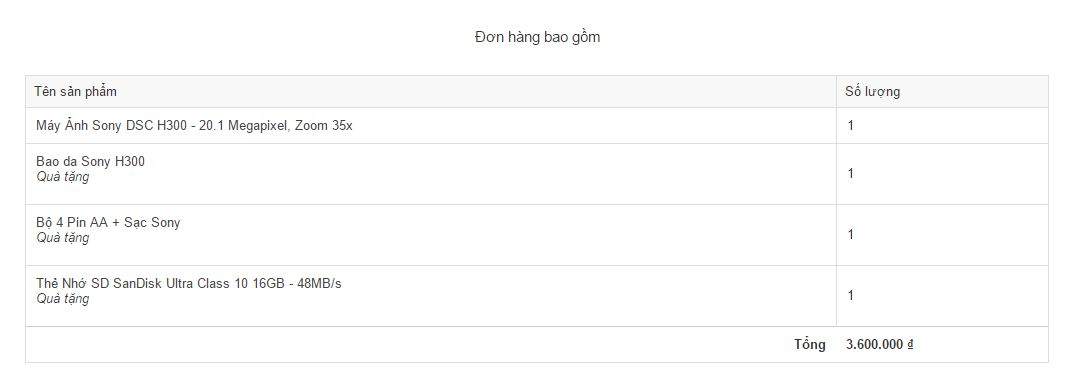Click product 'Bao da Sony H300'

90,162
